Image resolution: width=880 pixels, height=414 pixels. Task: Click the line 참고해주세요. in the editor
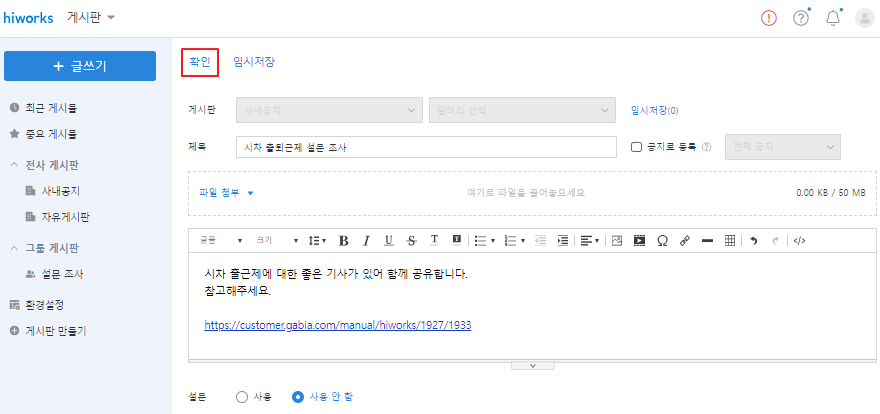238,291
